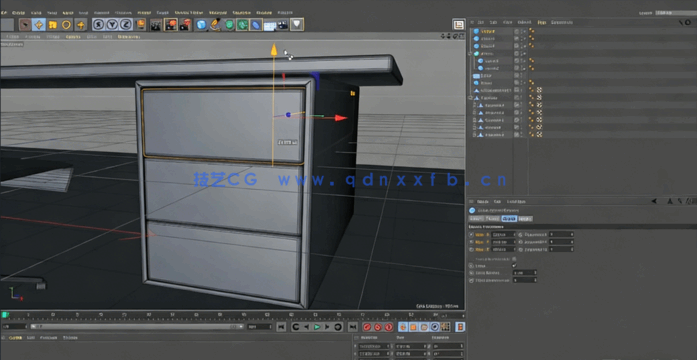Open the User Data menu in Attribute Manager
This screenshot has height=360, width=697.
coord(517,201)
